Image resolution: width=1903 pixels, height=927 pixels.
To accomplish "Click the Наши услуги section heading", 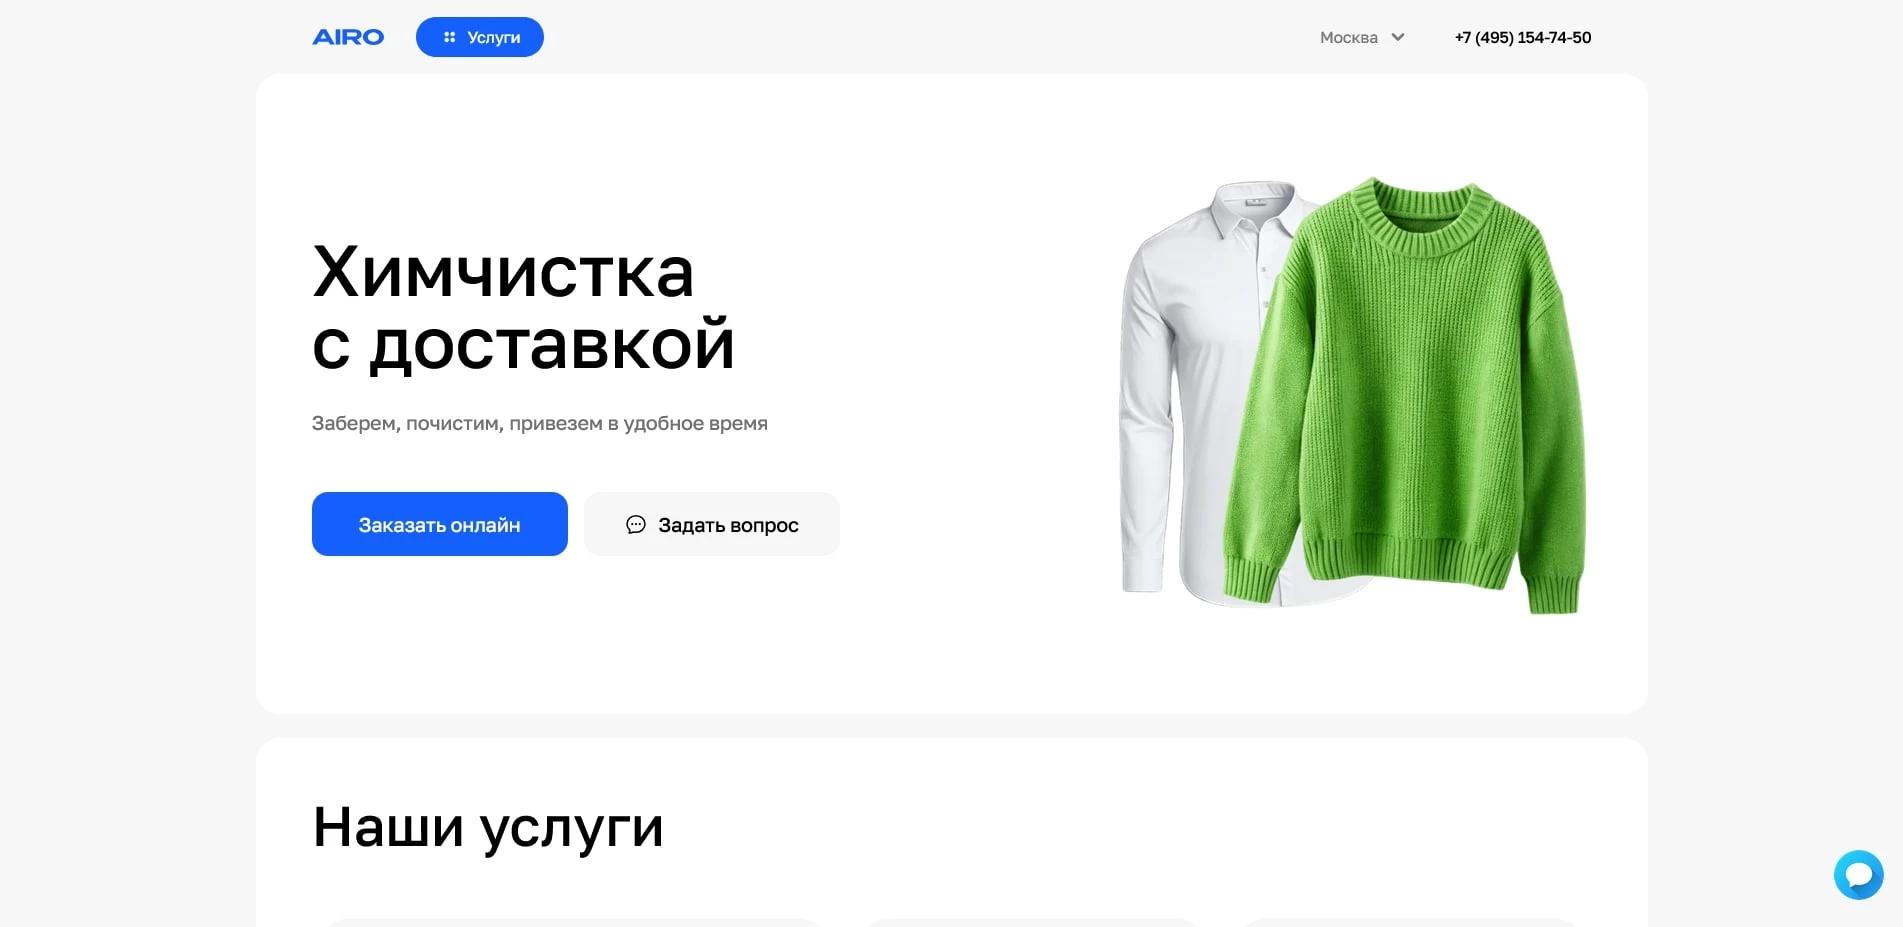I will [488, 827].
